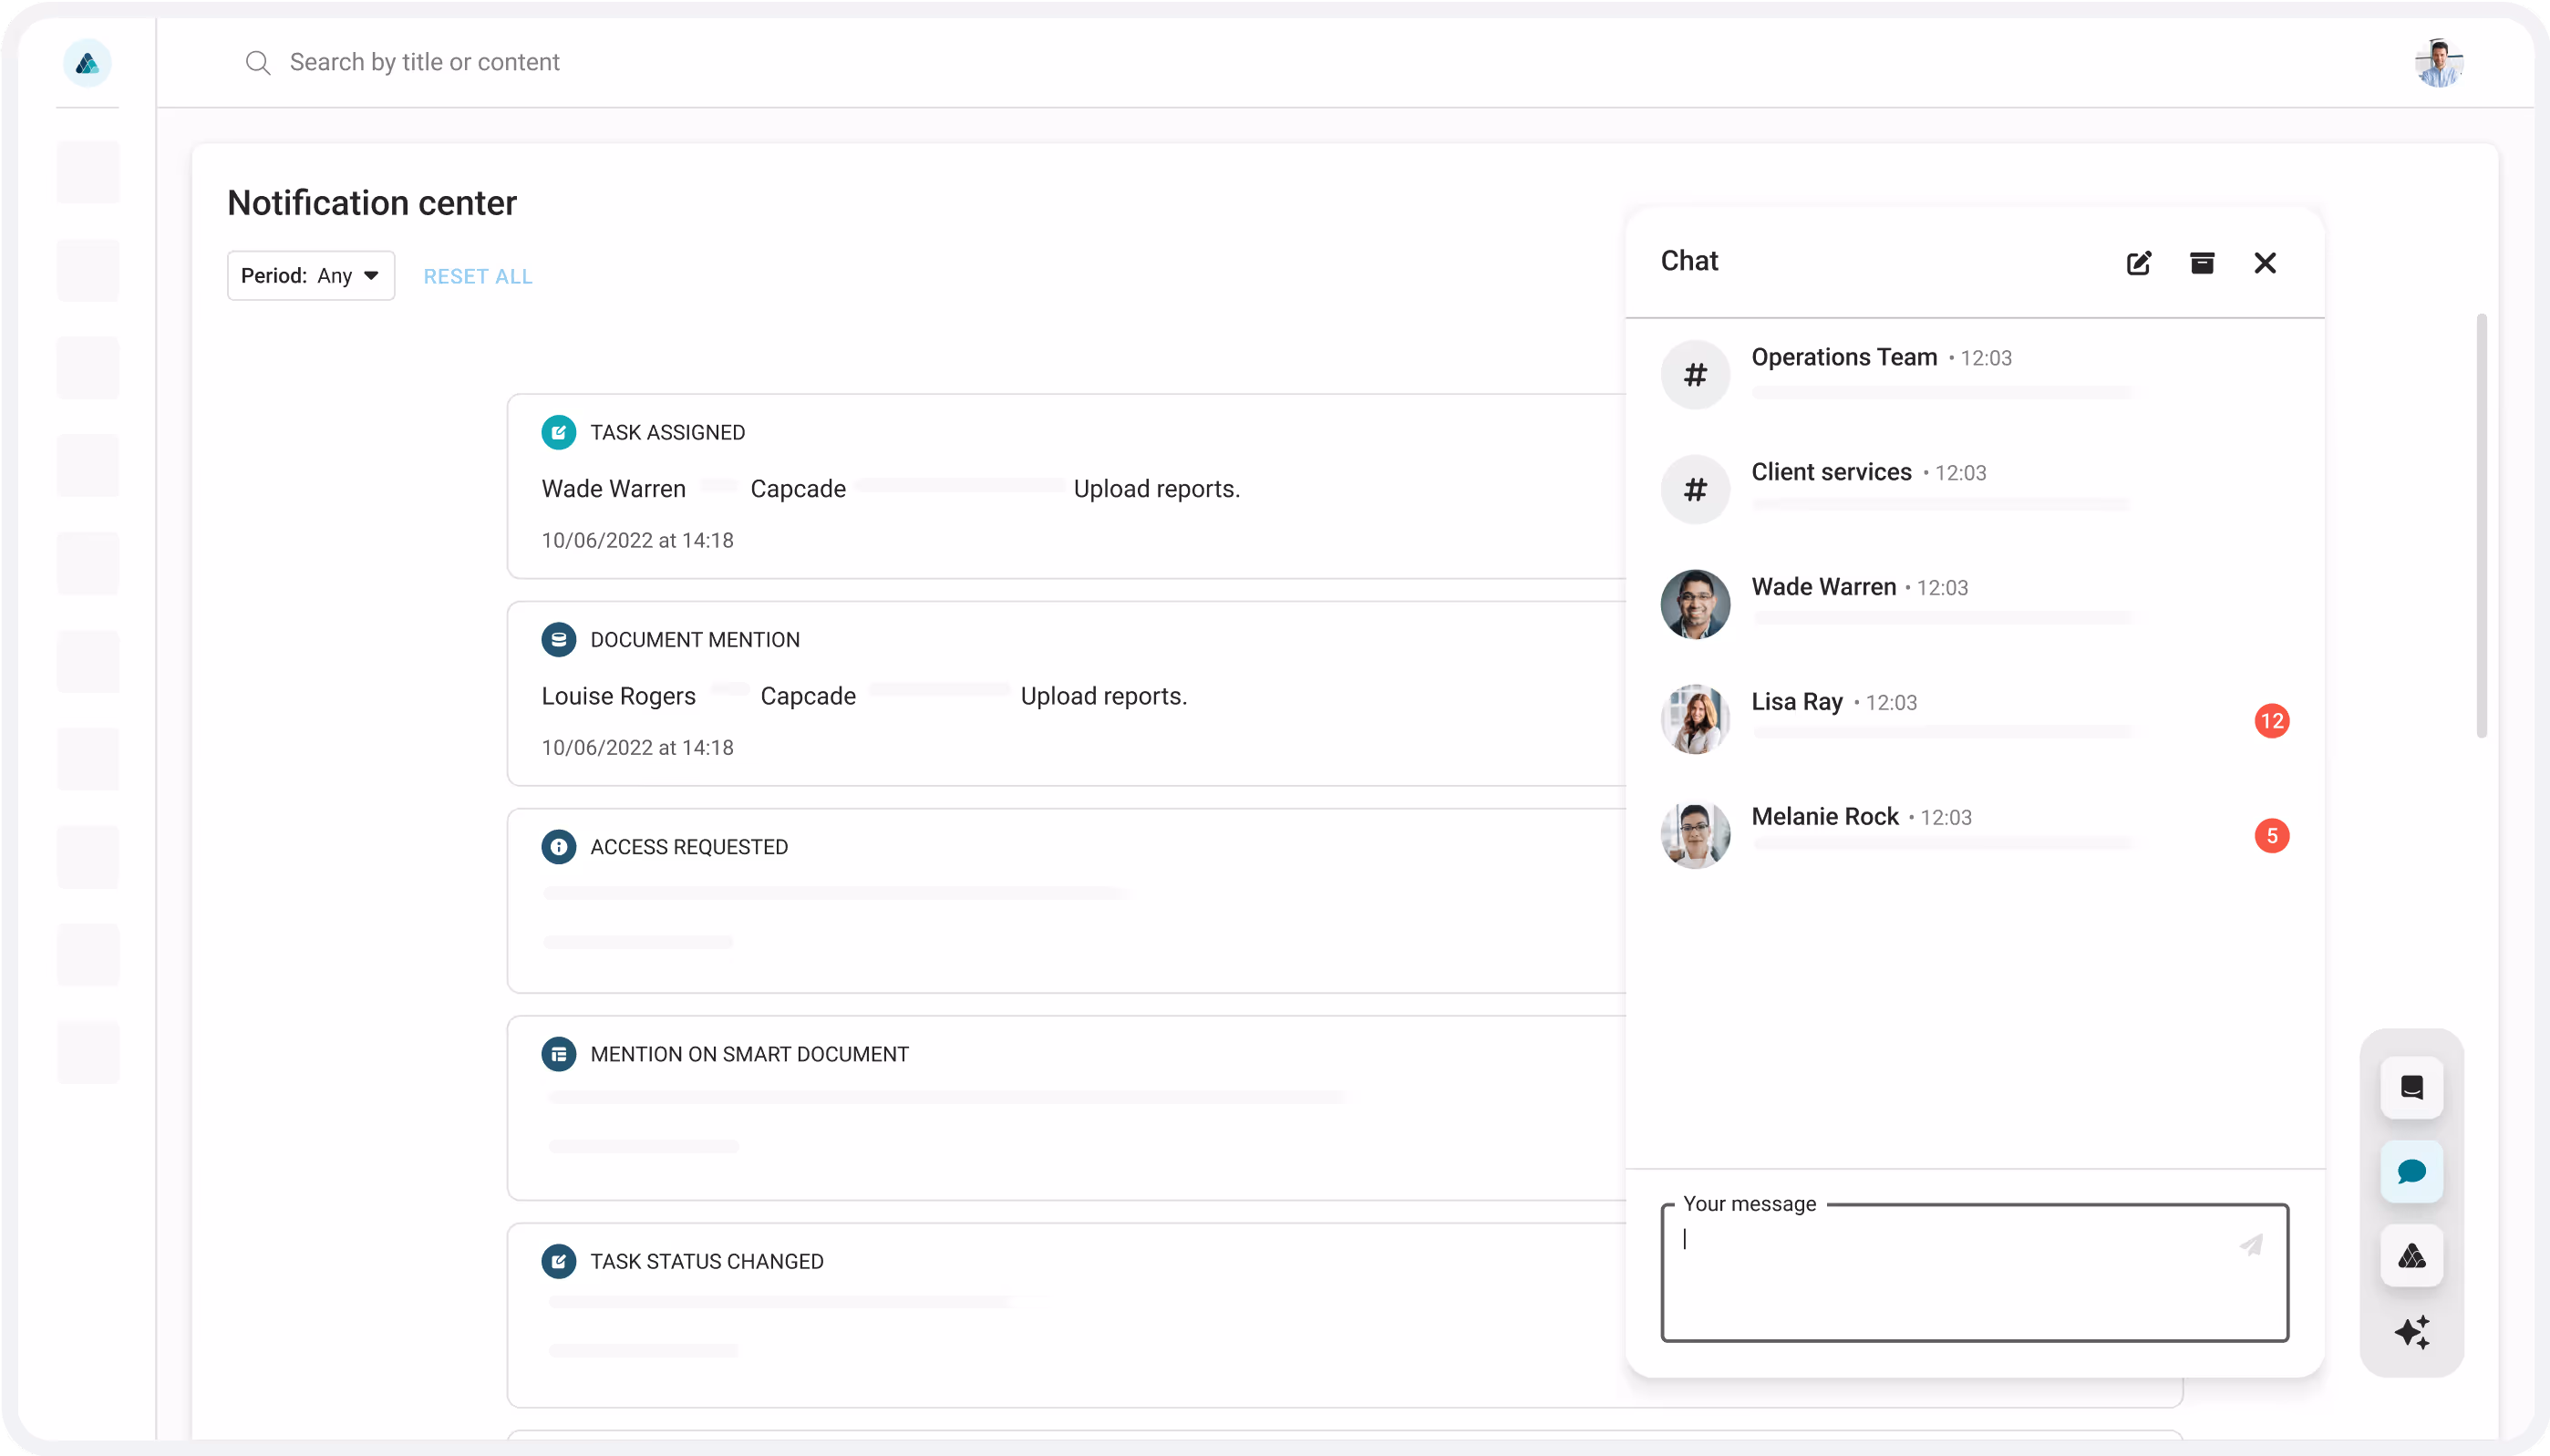Click the send message paper plane icon
The height and width of the screenshot is (1456, 2550).
[2250, 1245]
